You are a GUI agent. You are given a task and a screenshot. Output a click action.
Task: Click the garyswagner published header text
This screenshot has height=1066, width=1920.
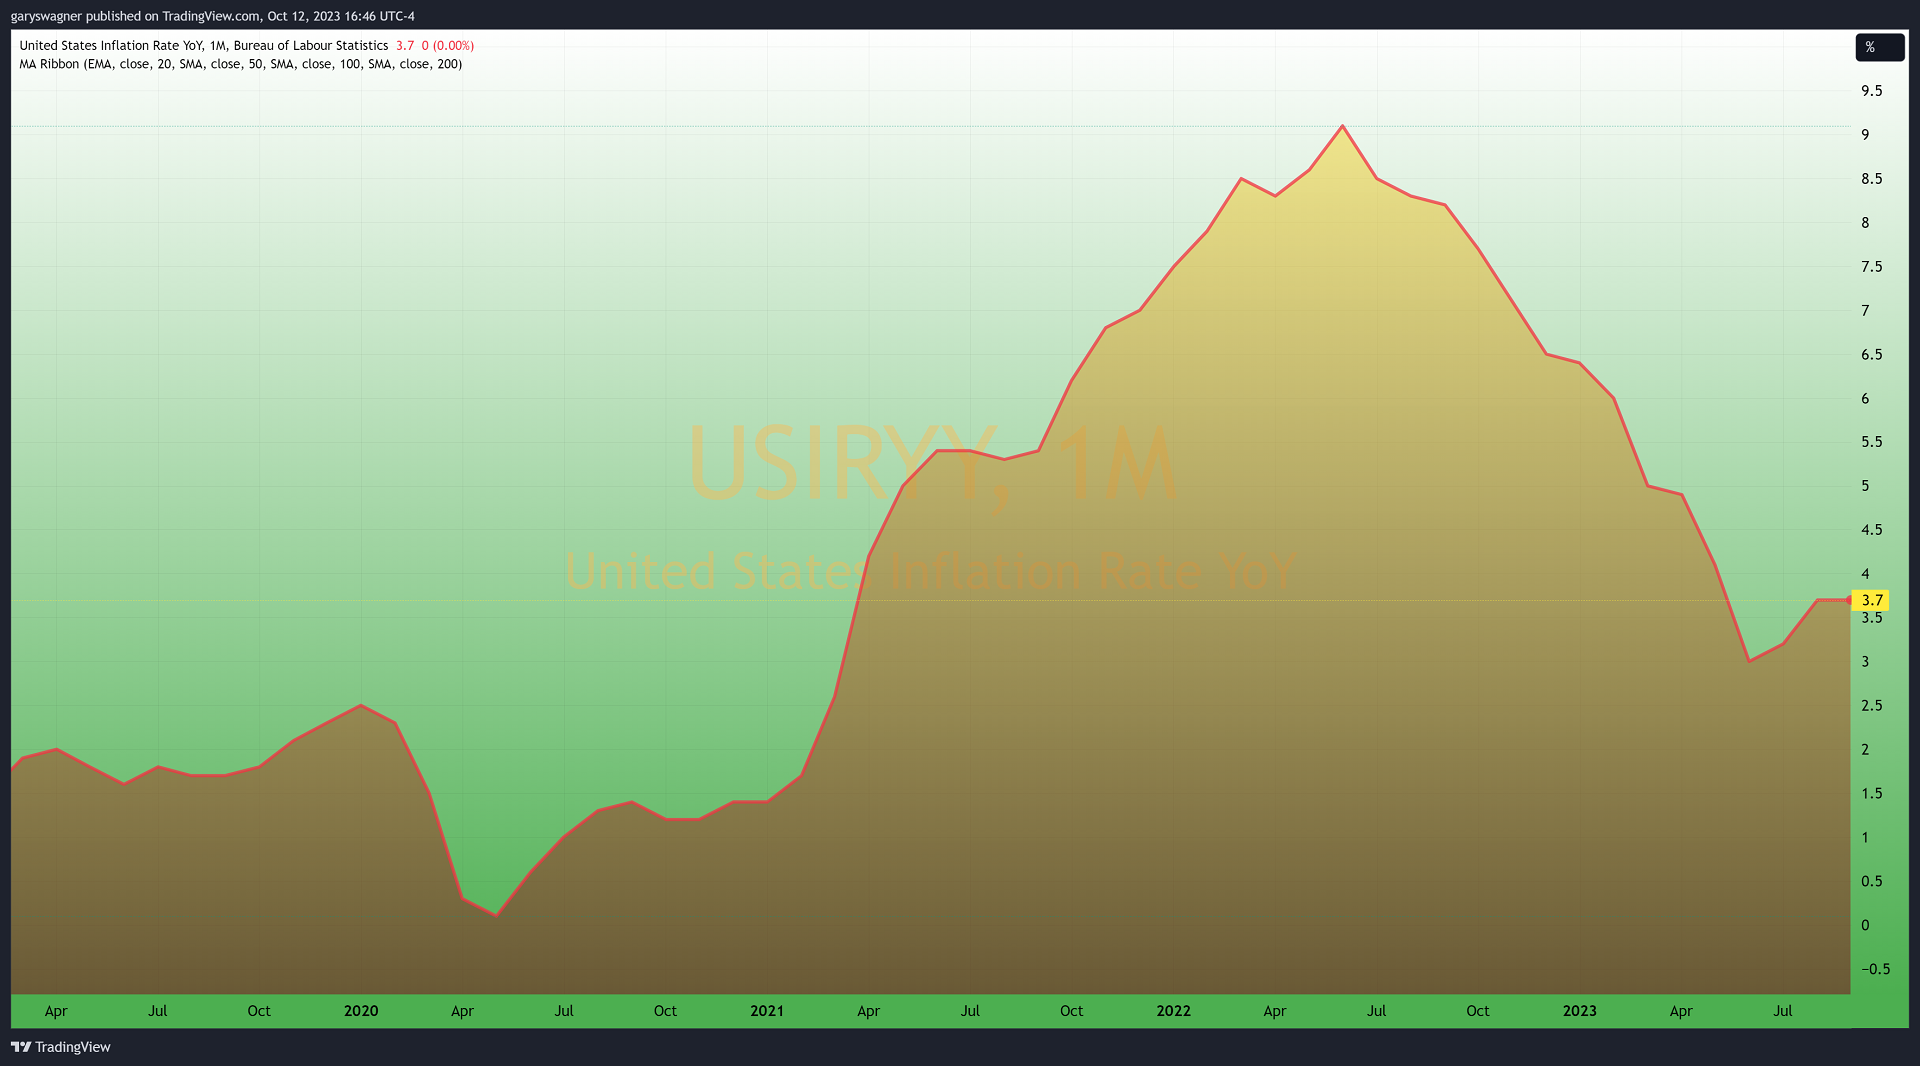tap(212, 16)
